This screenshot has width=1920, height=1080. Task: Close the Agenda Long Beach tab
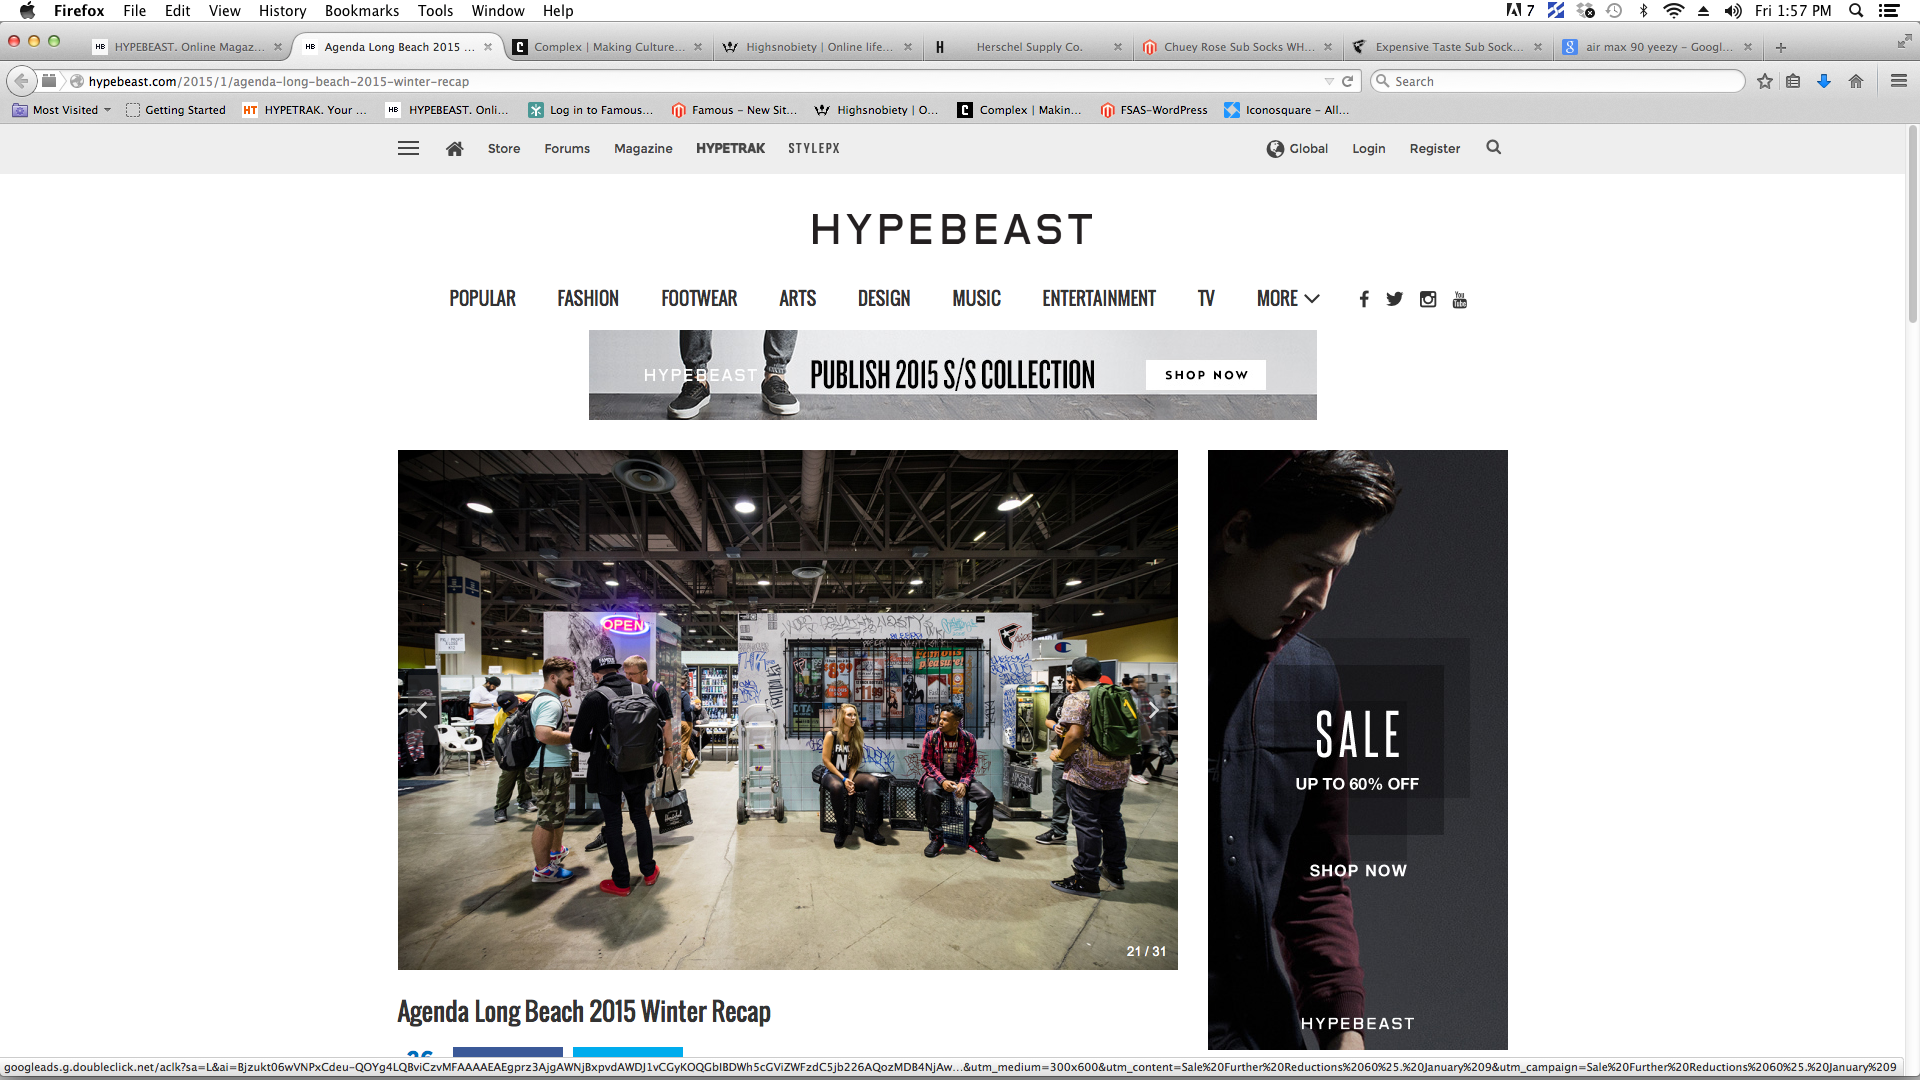488,47
